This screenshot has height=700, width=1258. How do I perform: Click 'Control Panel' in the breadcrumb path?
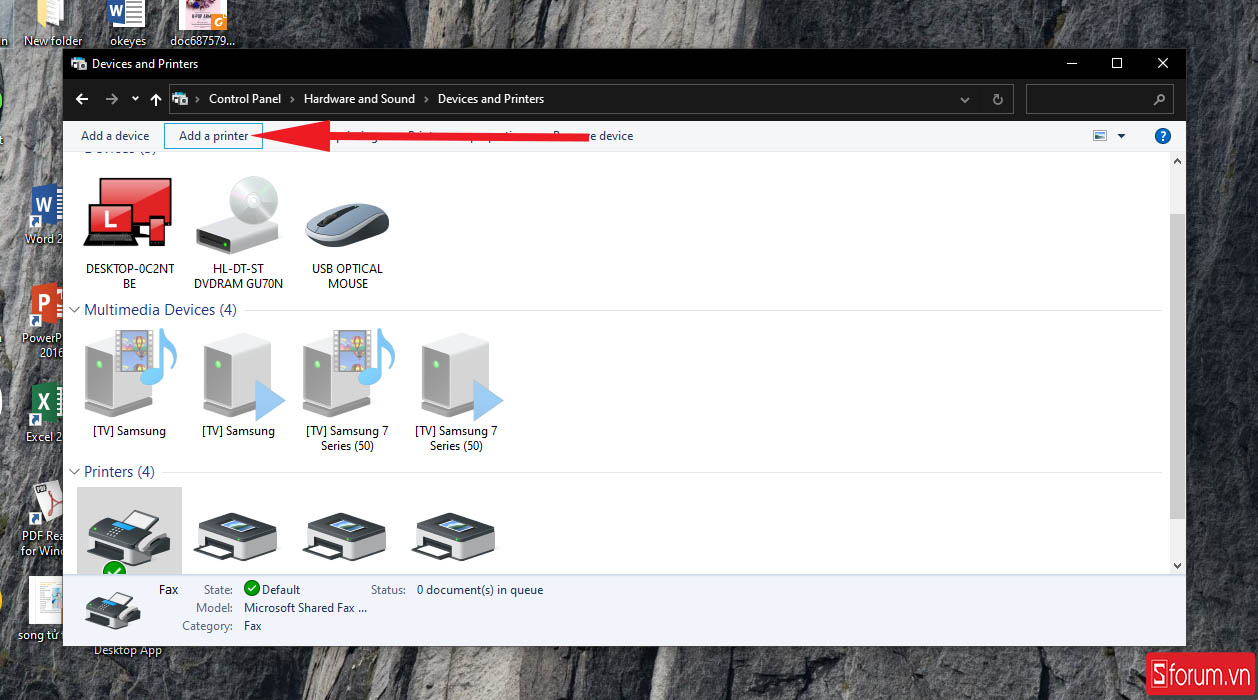[x=245, y=99]
